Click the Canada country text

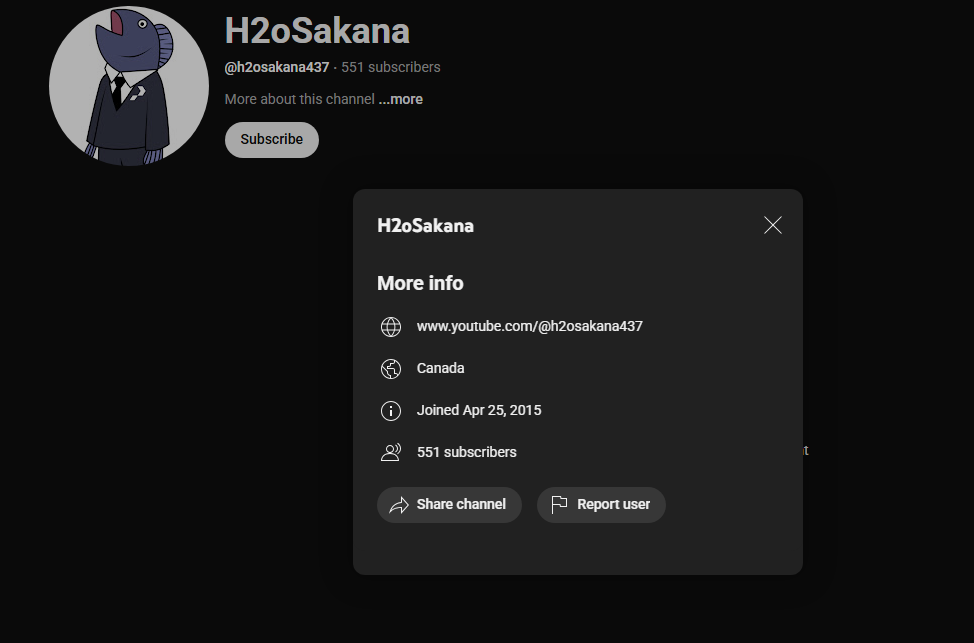click(x=440, y=368)
